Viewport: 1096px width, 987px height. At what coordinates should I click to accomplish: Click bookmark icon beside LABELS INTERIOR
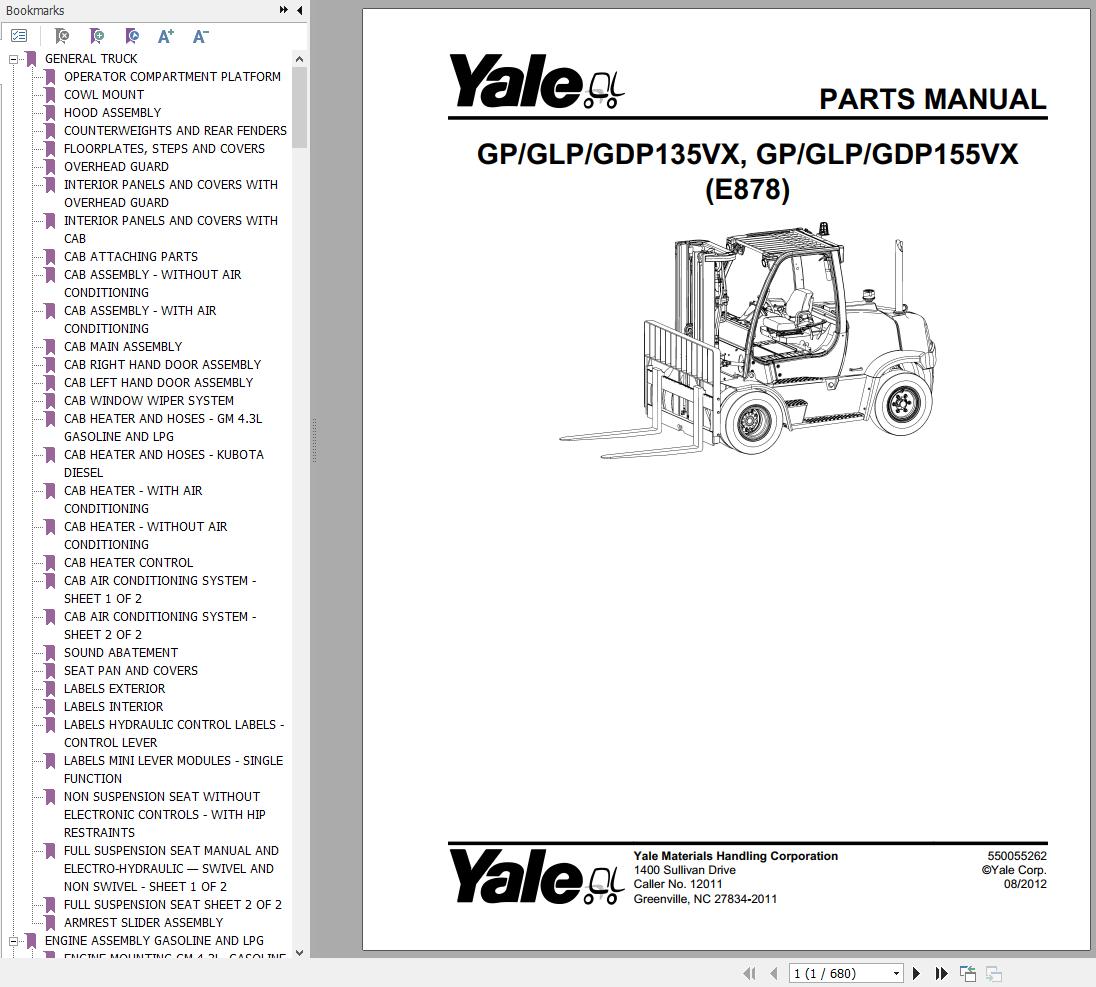pos(50,707)
